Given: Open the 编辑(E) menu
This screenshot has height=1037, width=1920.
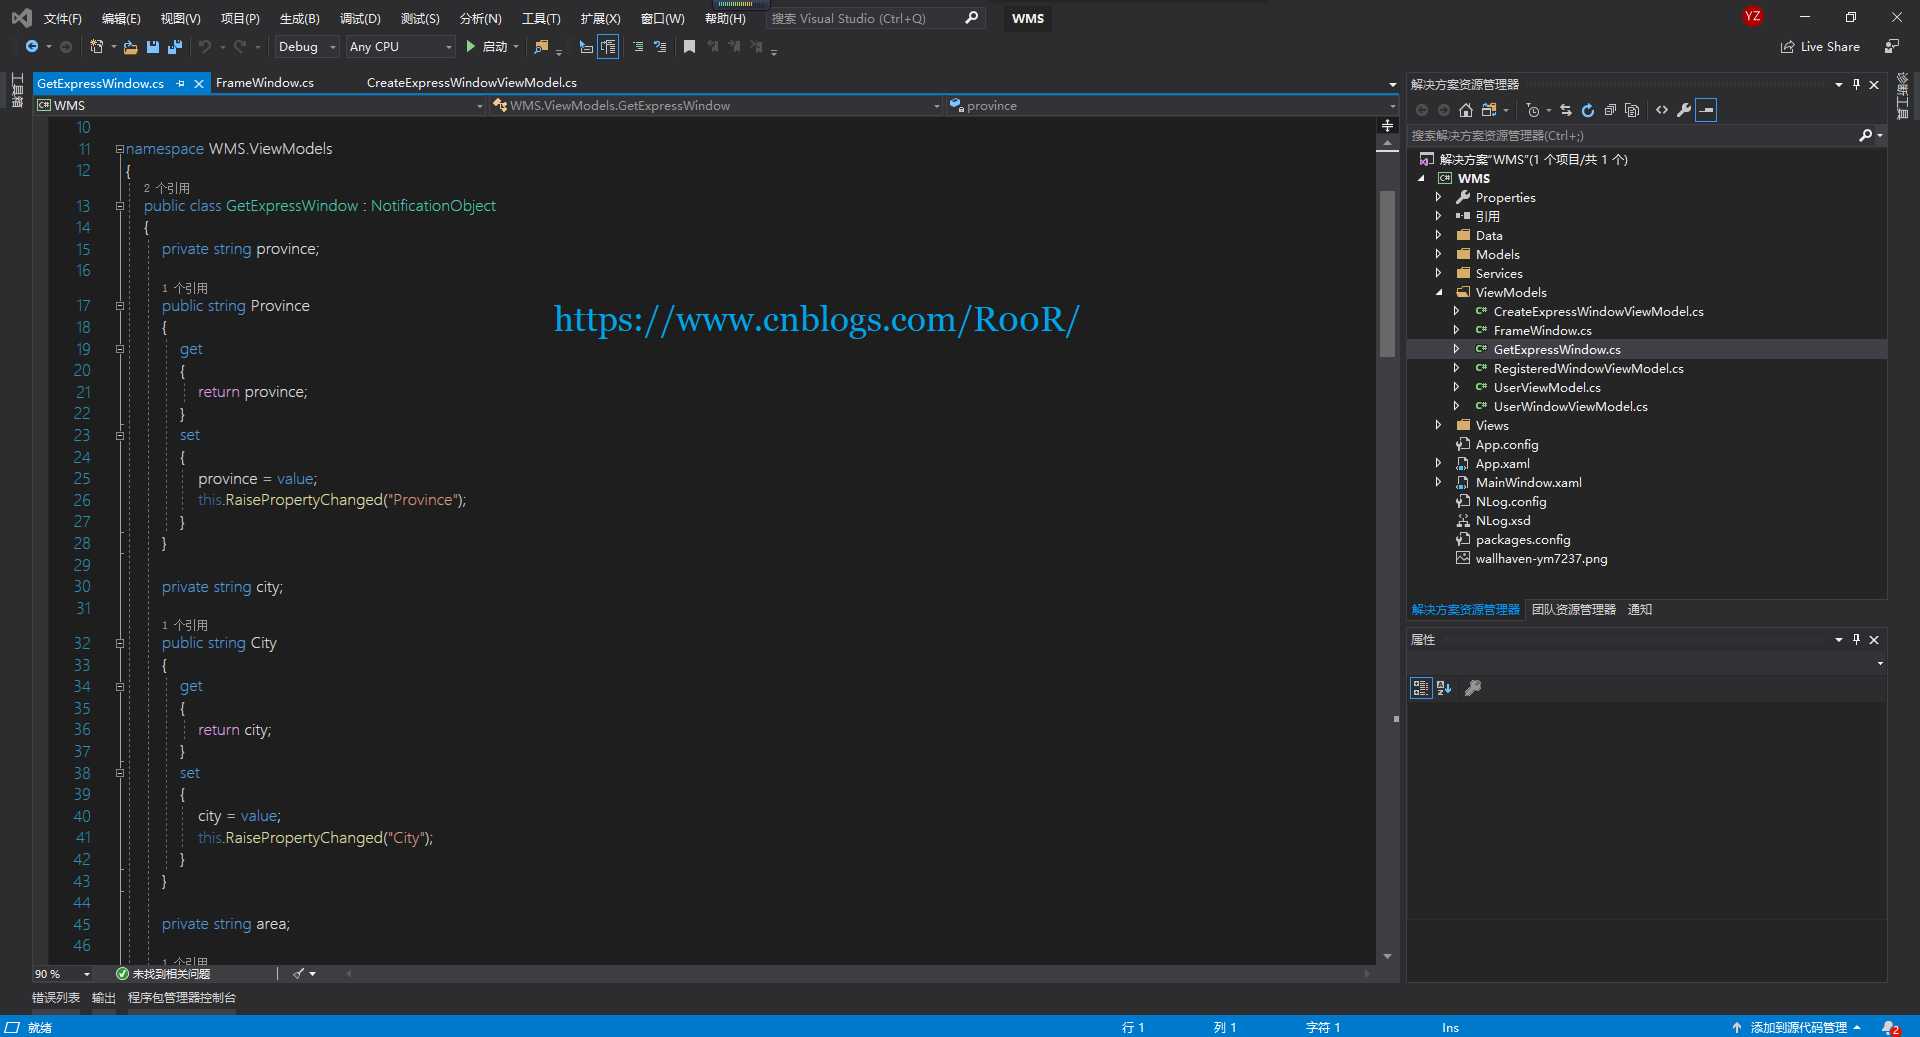Looking at the screenshot, I should [121, 19].
